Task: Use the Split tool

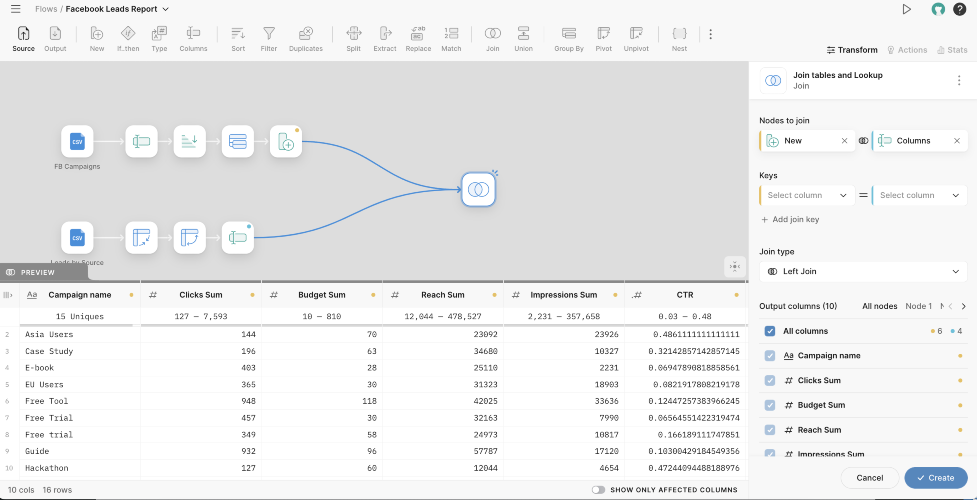Action: 354,39
